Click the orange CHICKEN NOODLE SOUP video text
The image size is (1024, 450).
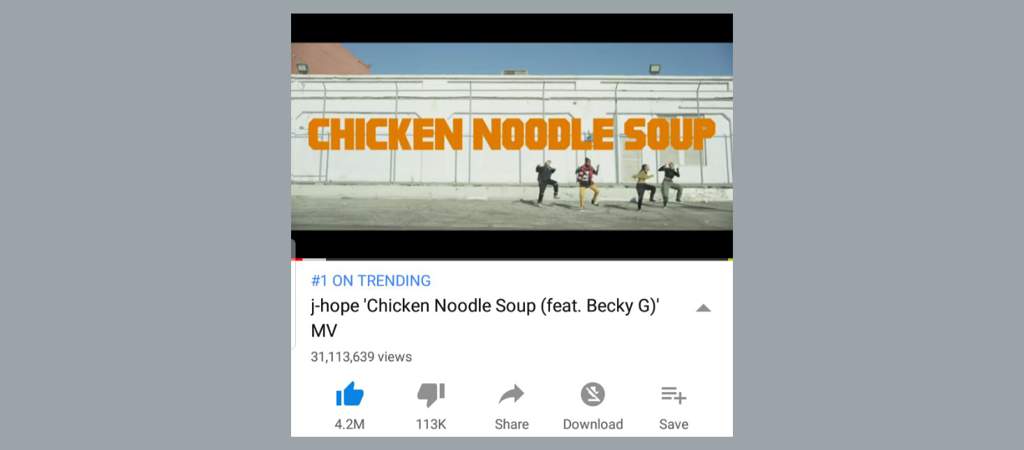511,134
